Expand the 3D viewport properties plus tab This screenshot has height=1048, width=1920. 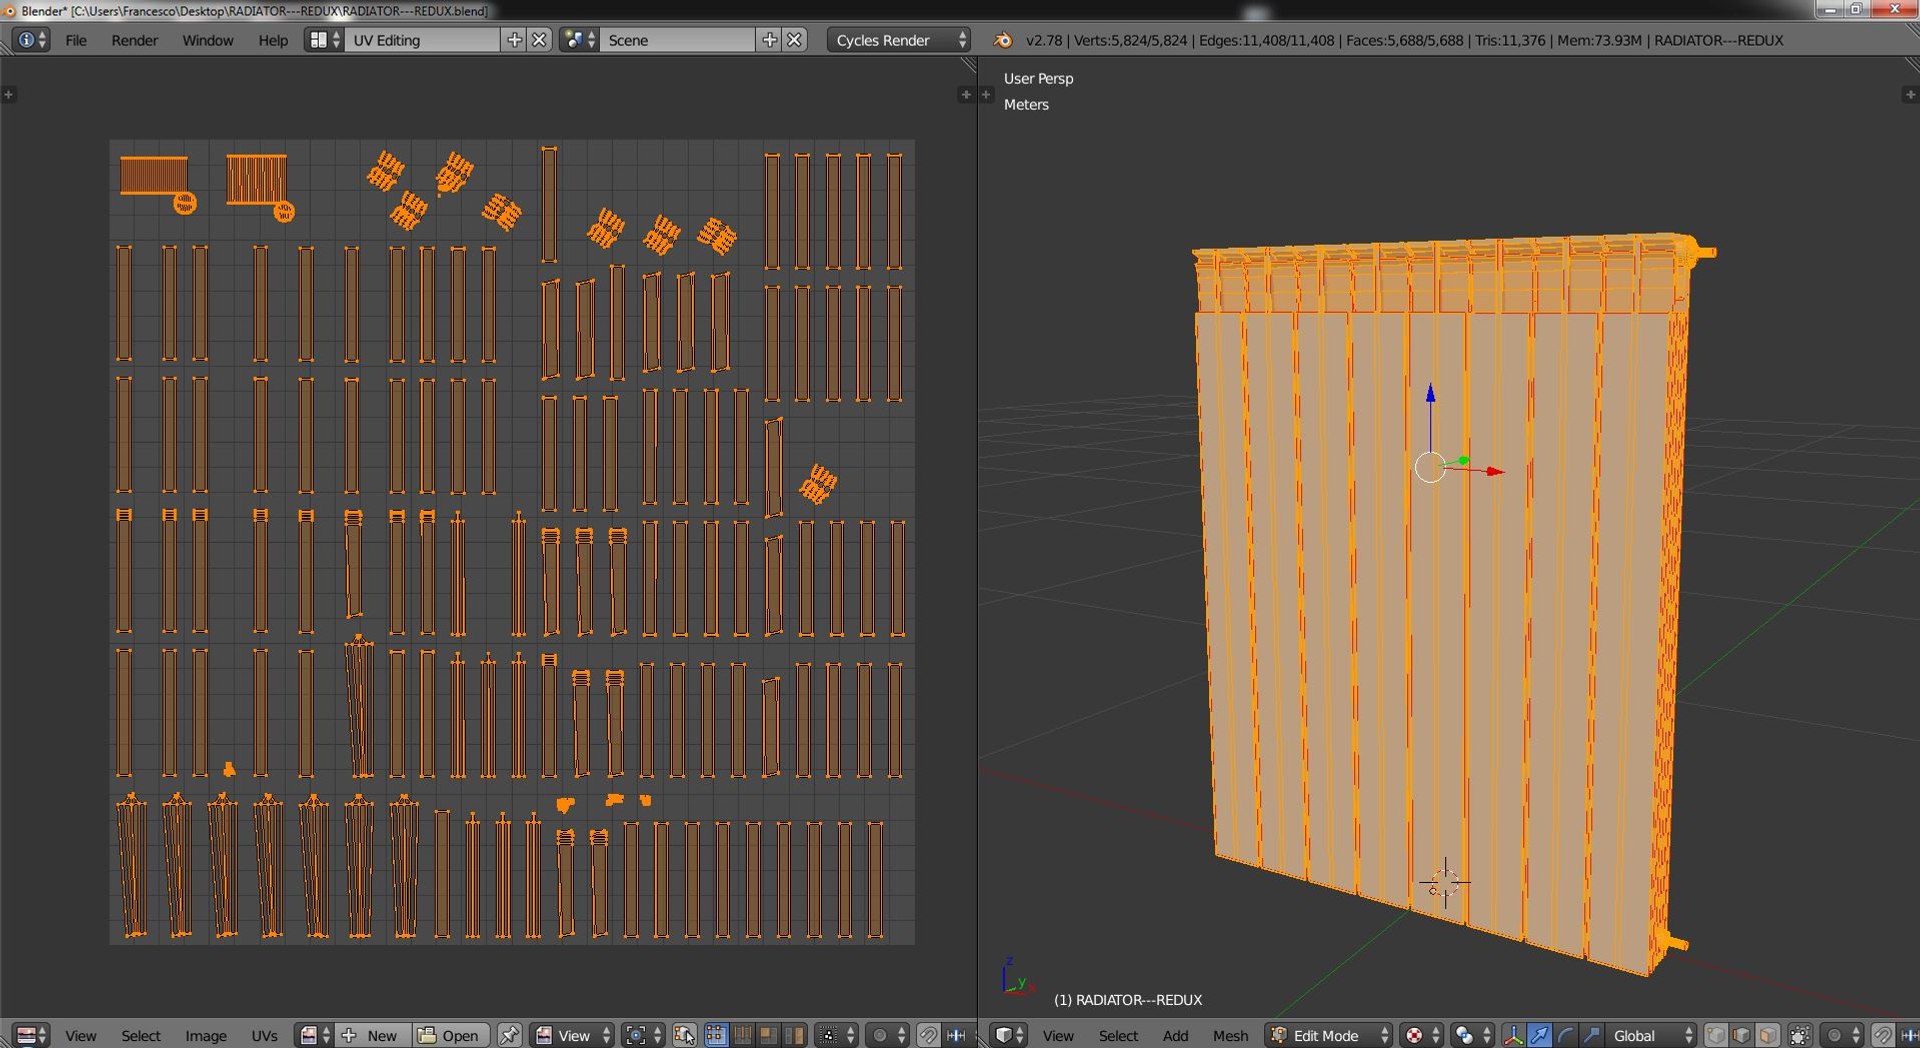[x=1909, y=95]
